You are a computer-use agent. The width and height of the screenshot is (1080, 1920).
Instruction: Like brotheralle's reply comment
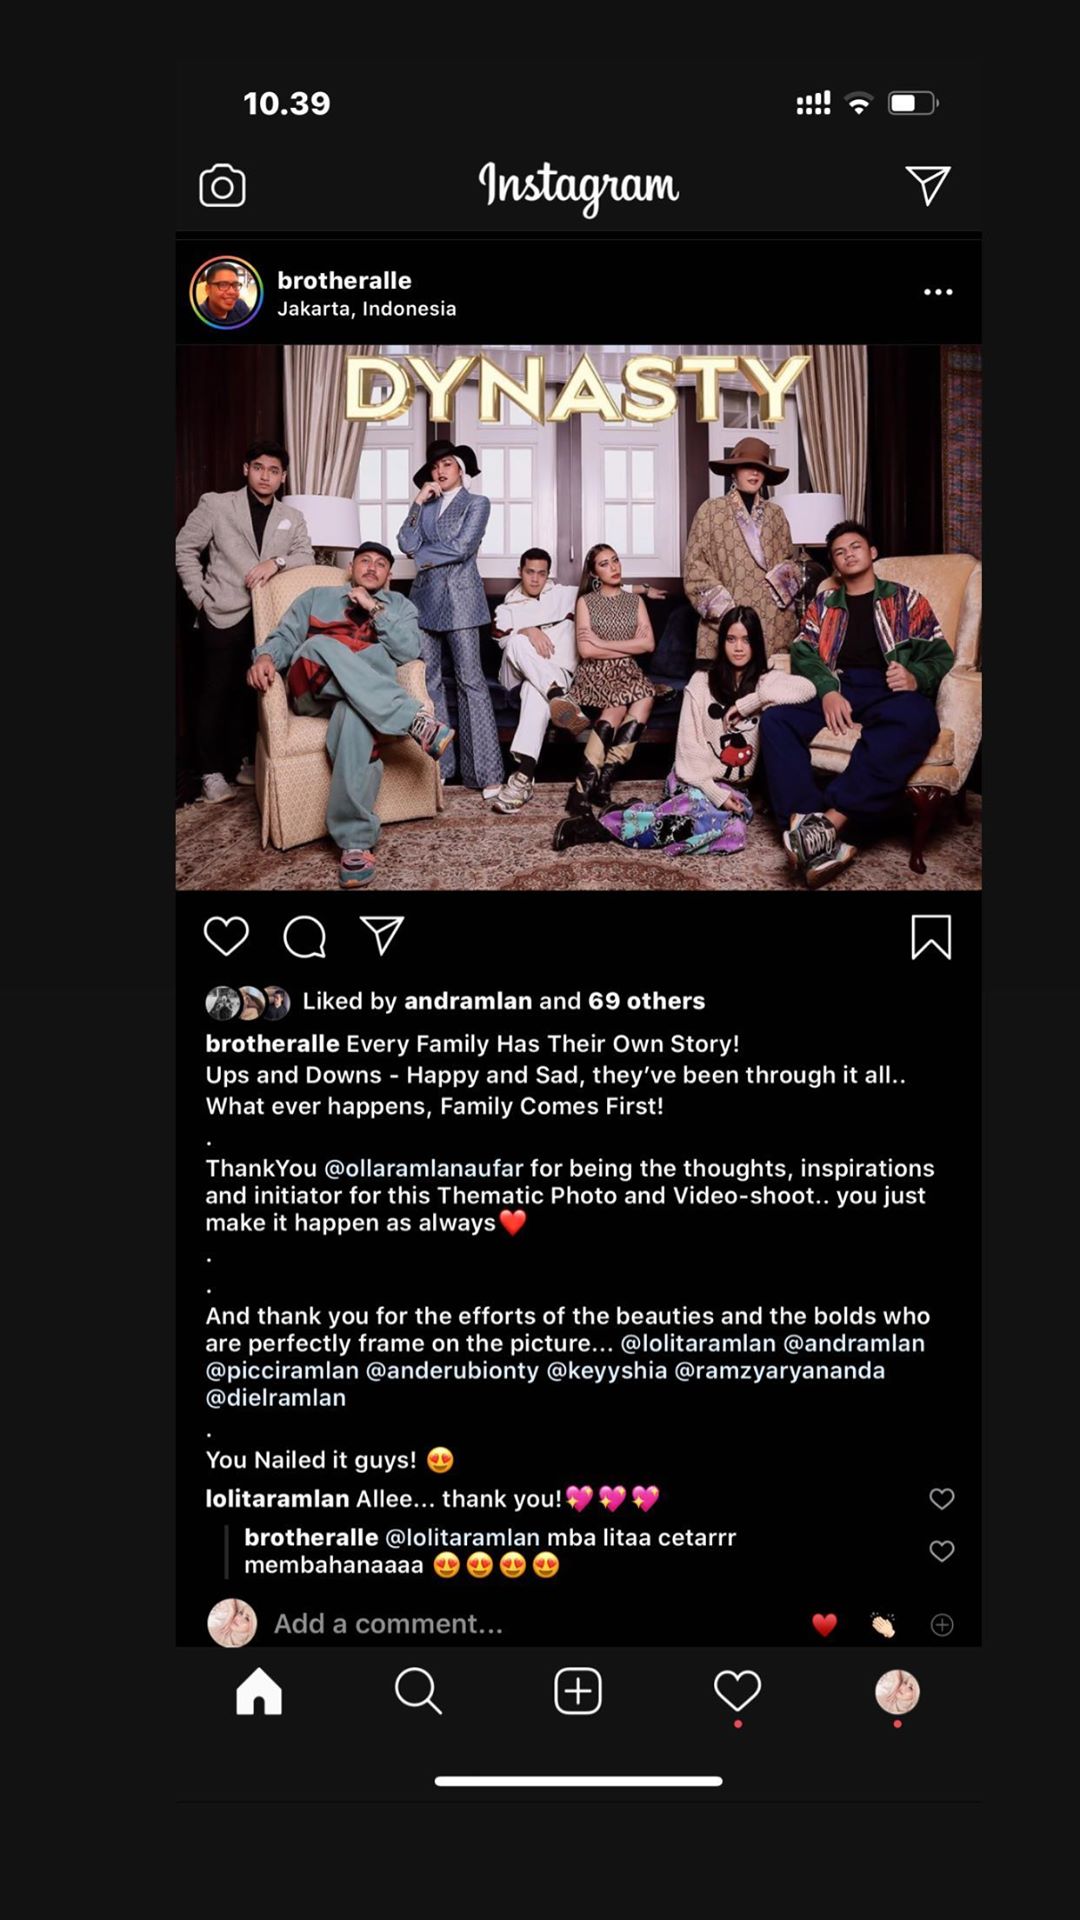pos(942,1550)
